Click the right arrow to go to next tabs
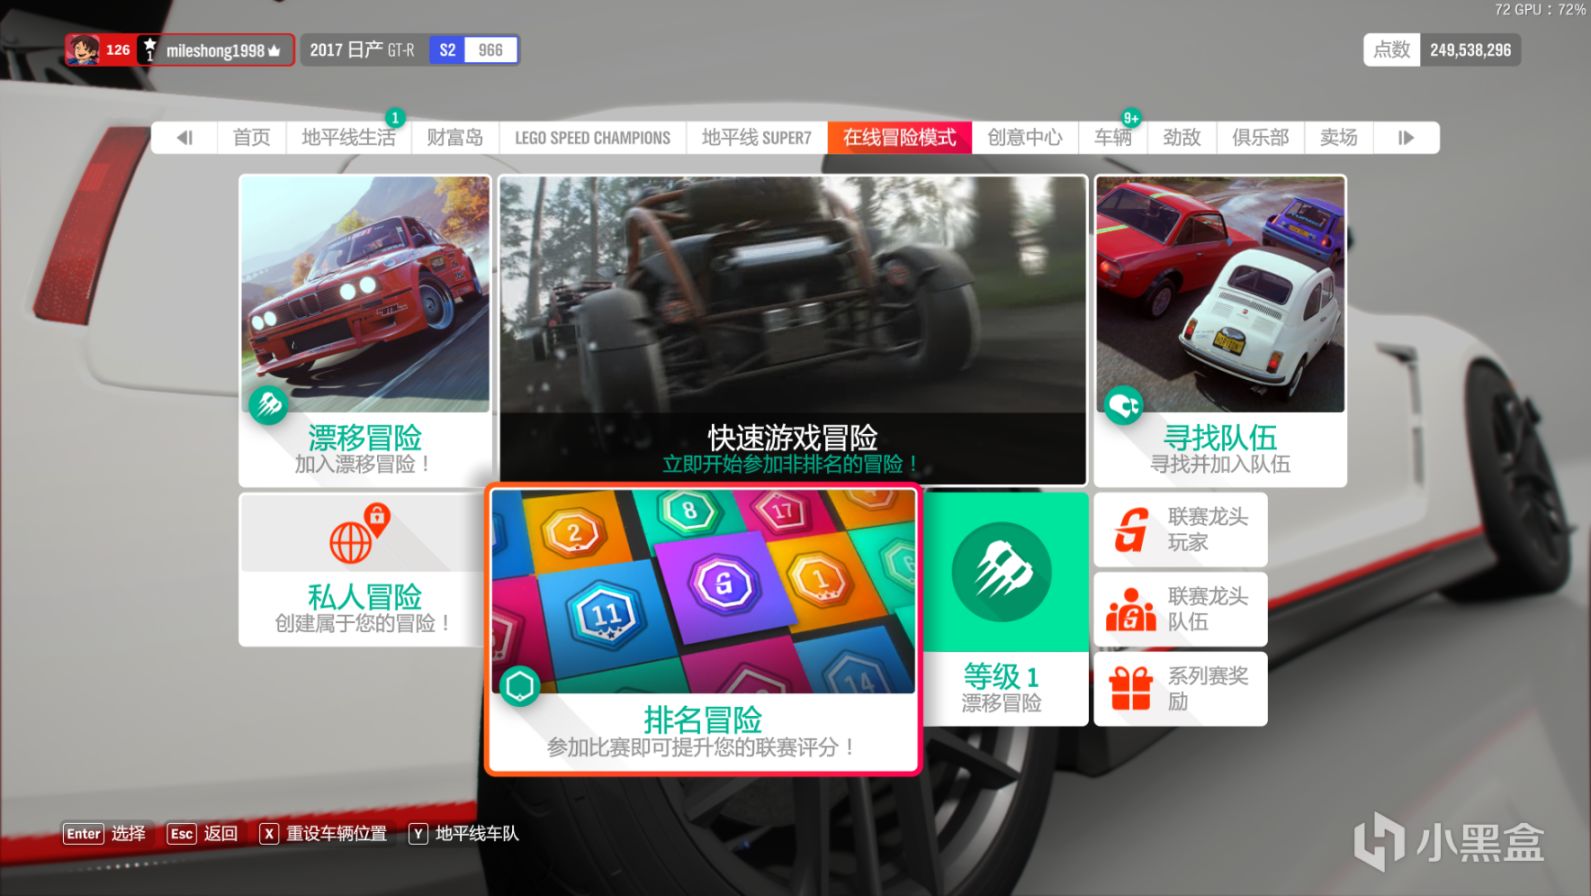 pos(1406,138)
